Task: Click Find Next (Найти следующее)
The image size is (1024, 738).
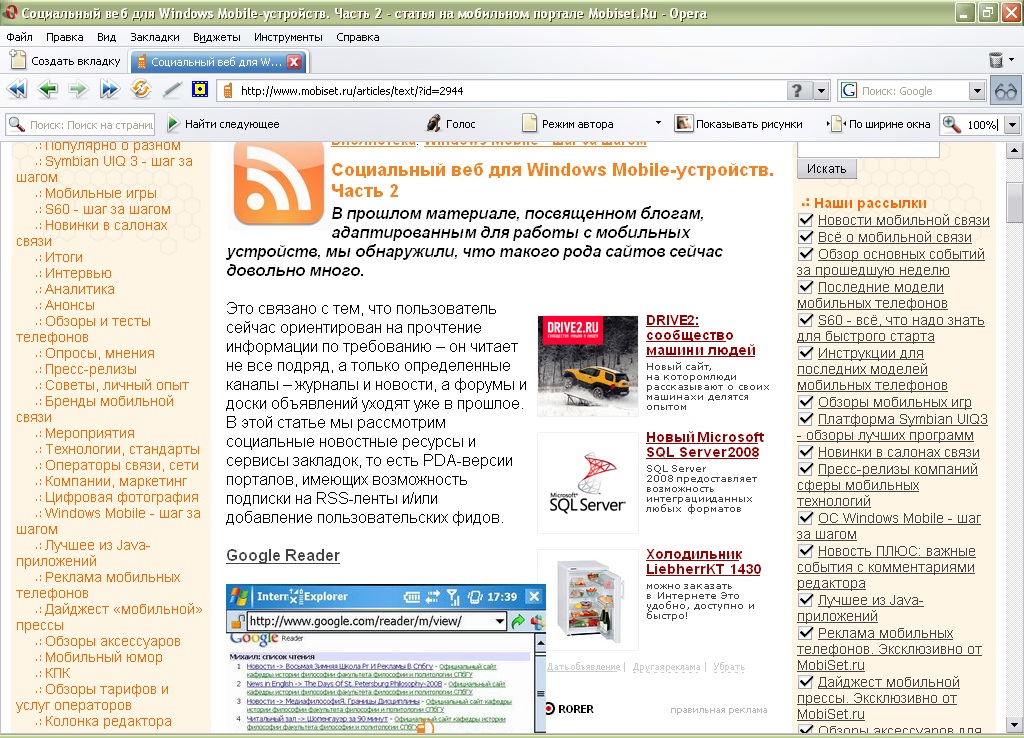Action: coord(223,124)
